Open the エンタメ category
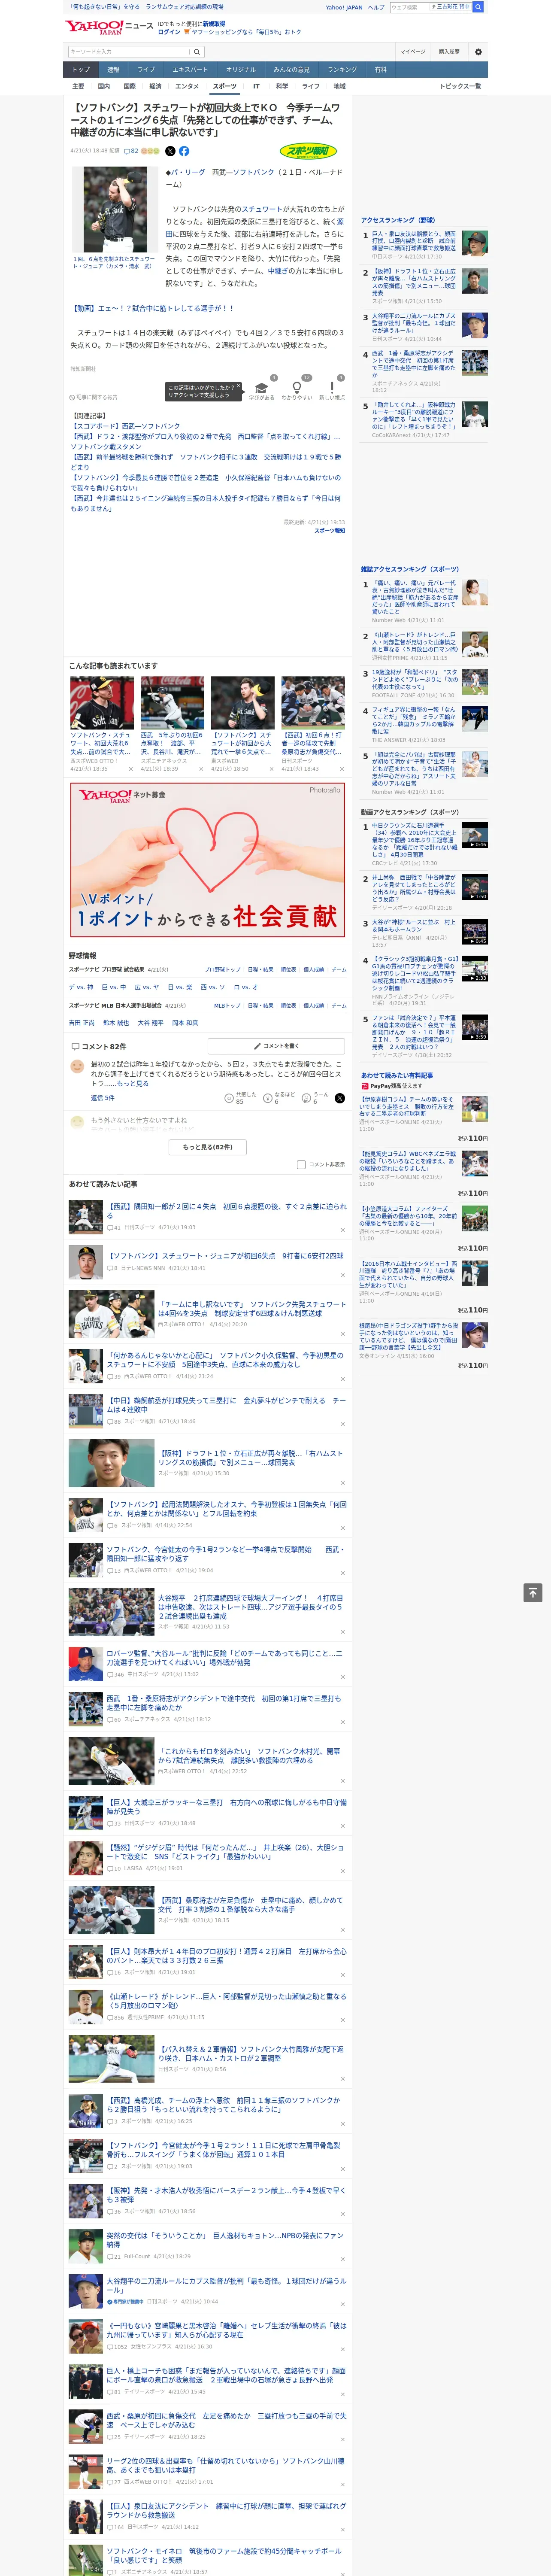This screenshot has width=551, height=2576. (187, 86)
